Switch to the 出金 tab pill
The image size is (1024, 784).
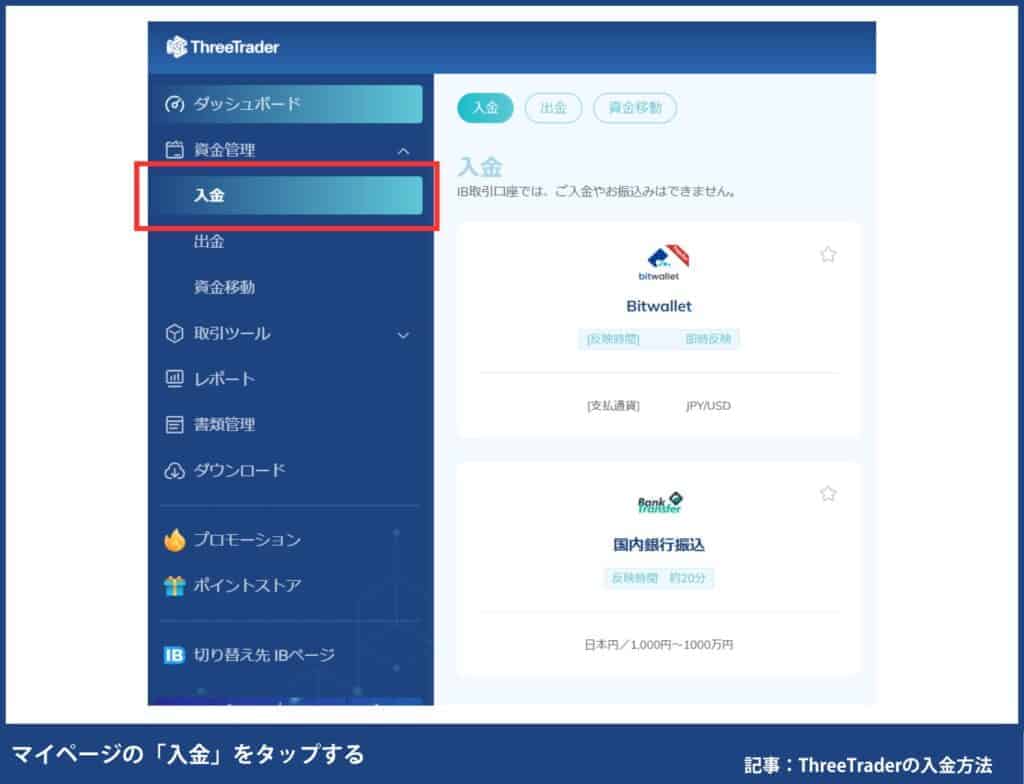coord(553,108)
